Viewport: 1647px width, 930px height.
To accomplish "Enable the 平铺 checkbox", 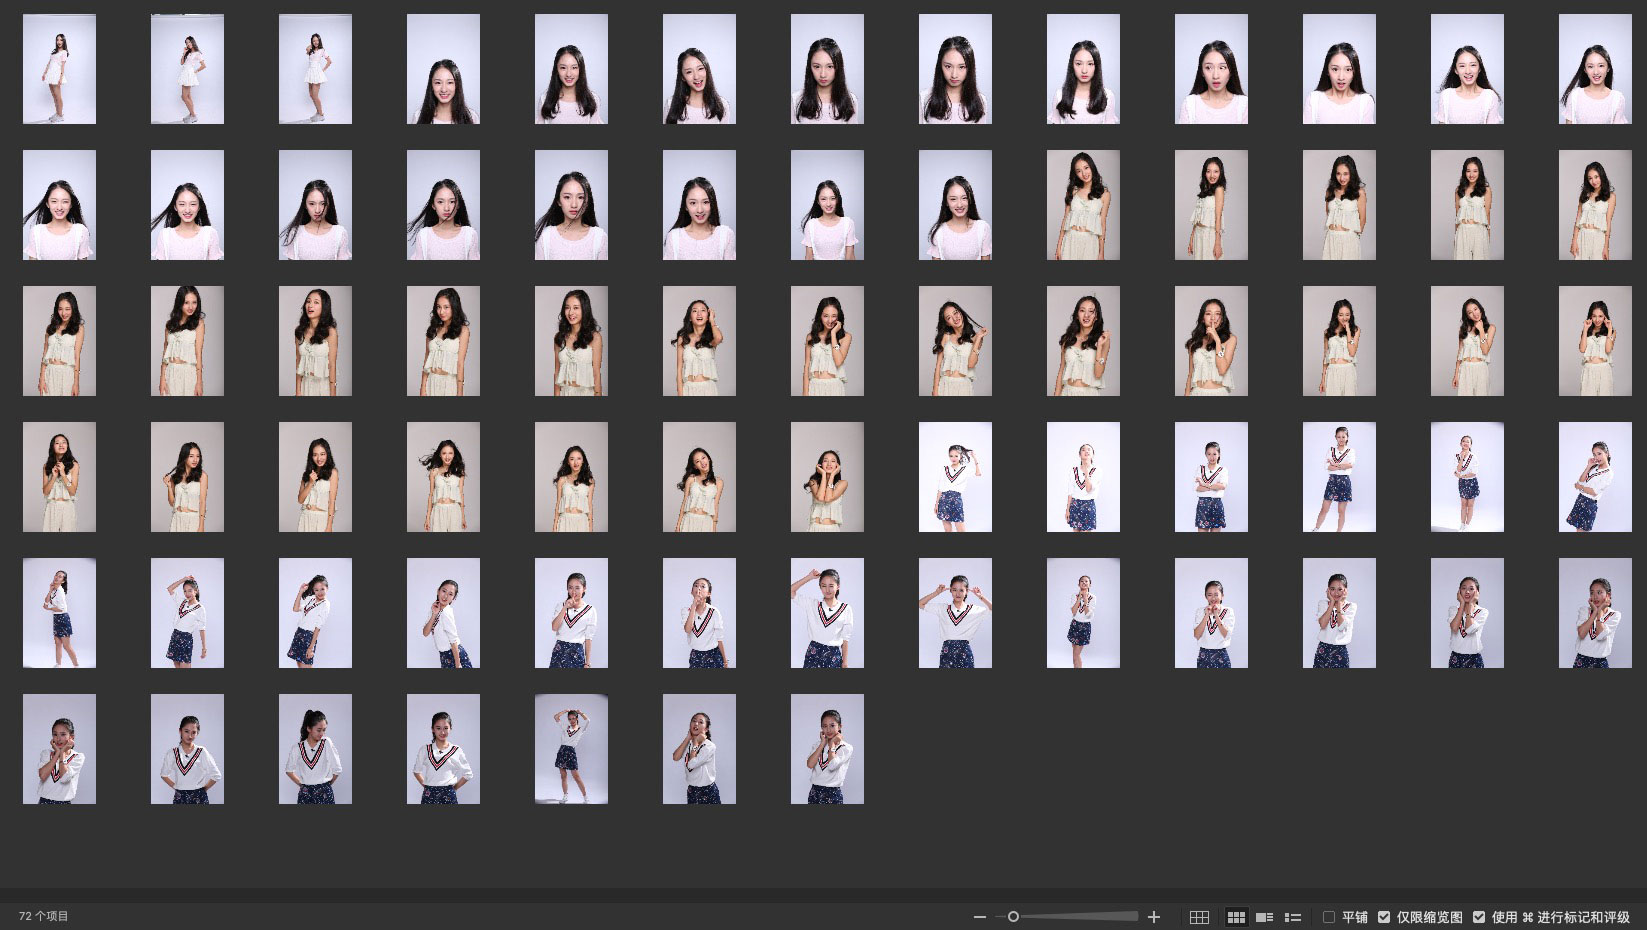I will coord(1329,917).
